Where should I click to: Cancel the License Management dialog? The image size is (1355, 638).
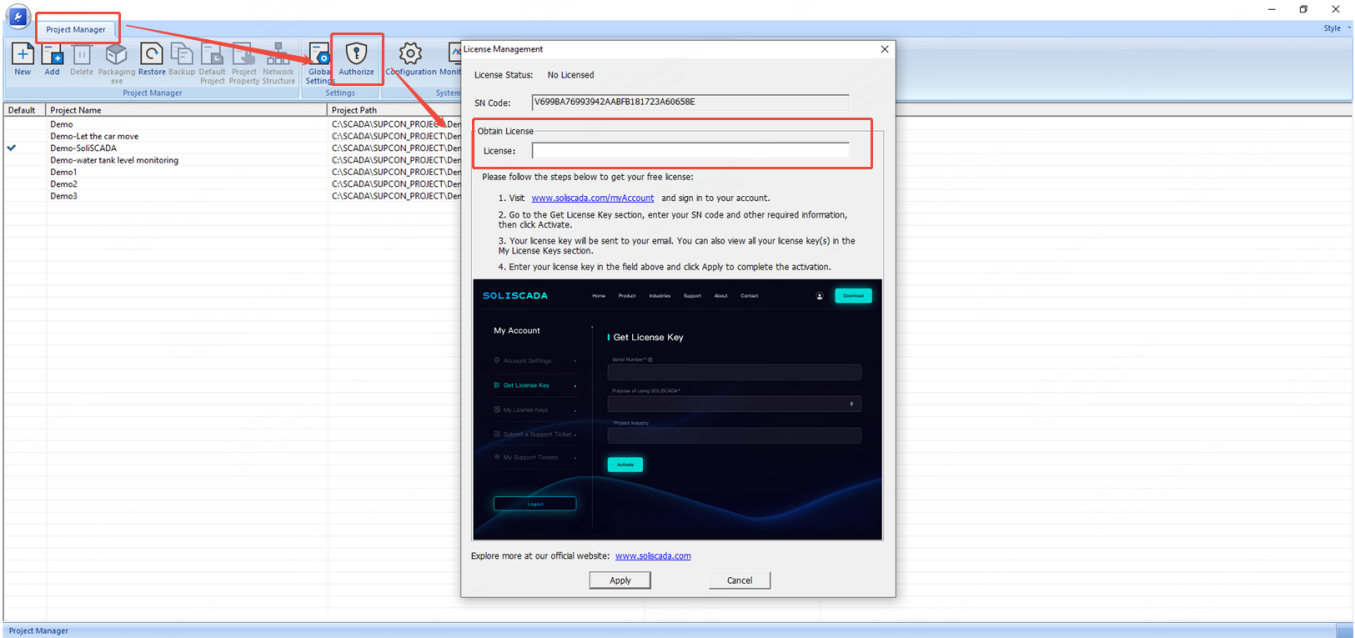pyautogui.click(x=739, y=580)
